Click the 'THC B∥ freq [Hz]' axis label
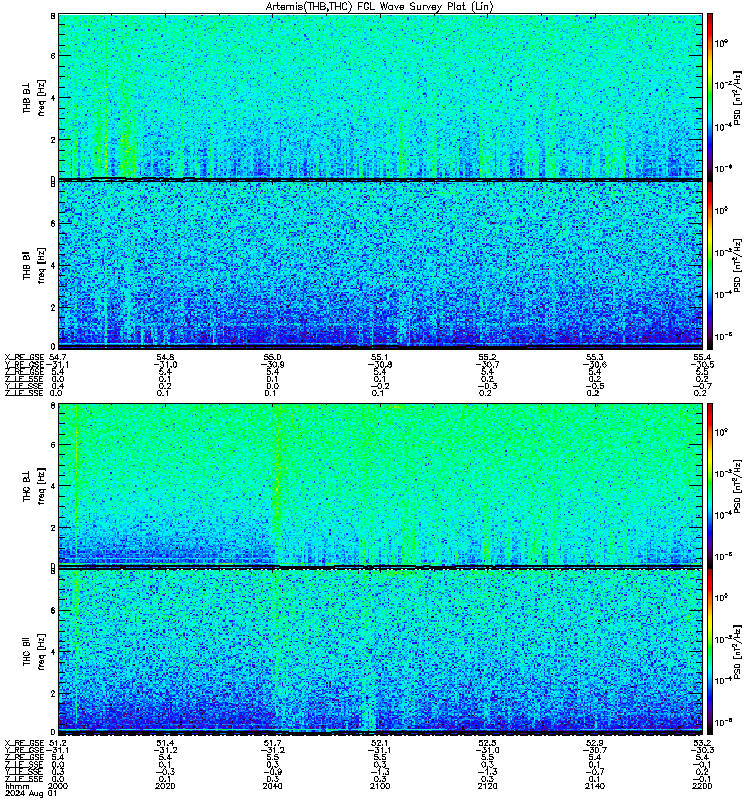750x800 pixels. pos(34,652)
